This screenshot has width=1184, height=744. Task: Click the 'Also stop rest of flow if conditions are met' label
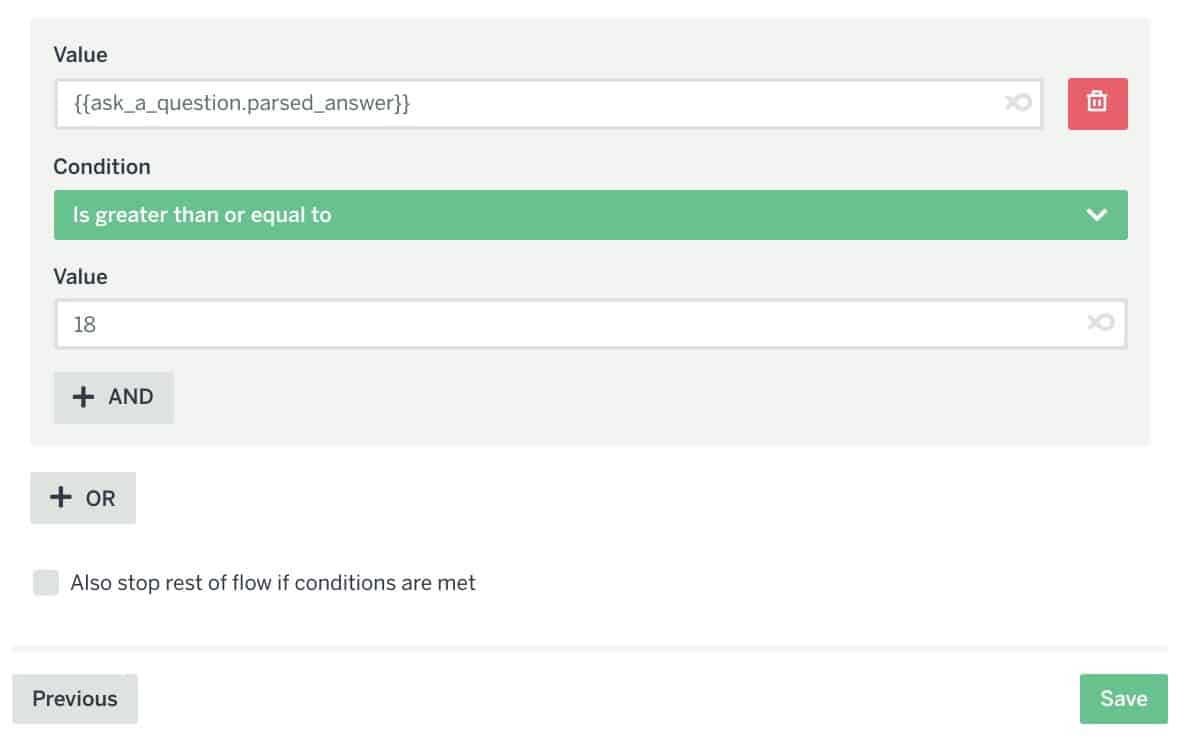273,583
